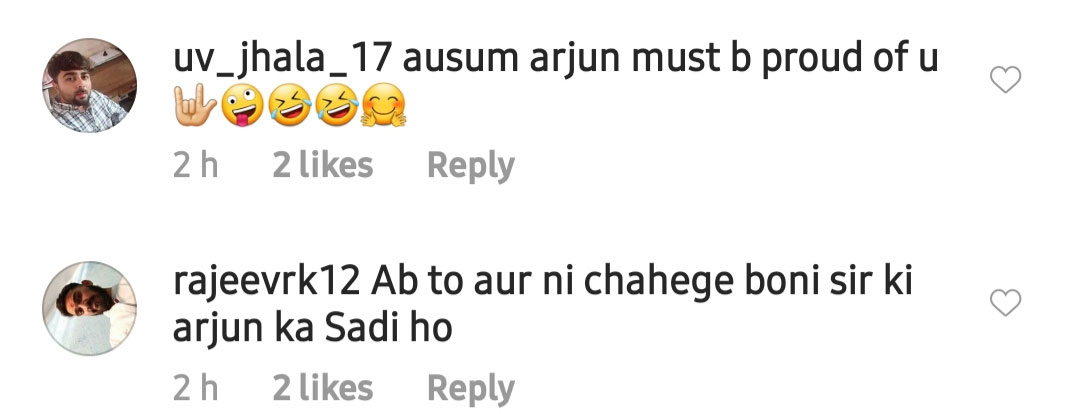This screenshot has height=414, width=1080.
Task: Click the 2 h timestamp under uv_jhala_17's comment
Action: pos(196,165)
